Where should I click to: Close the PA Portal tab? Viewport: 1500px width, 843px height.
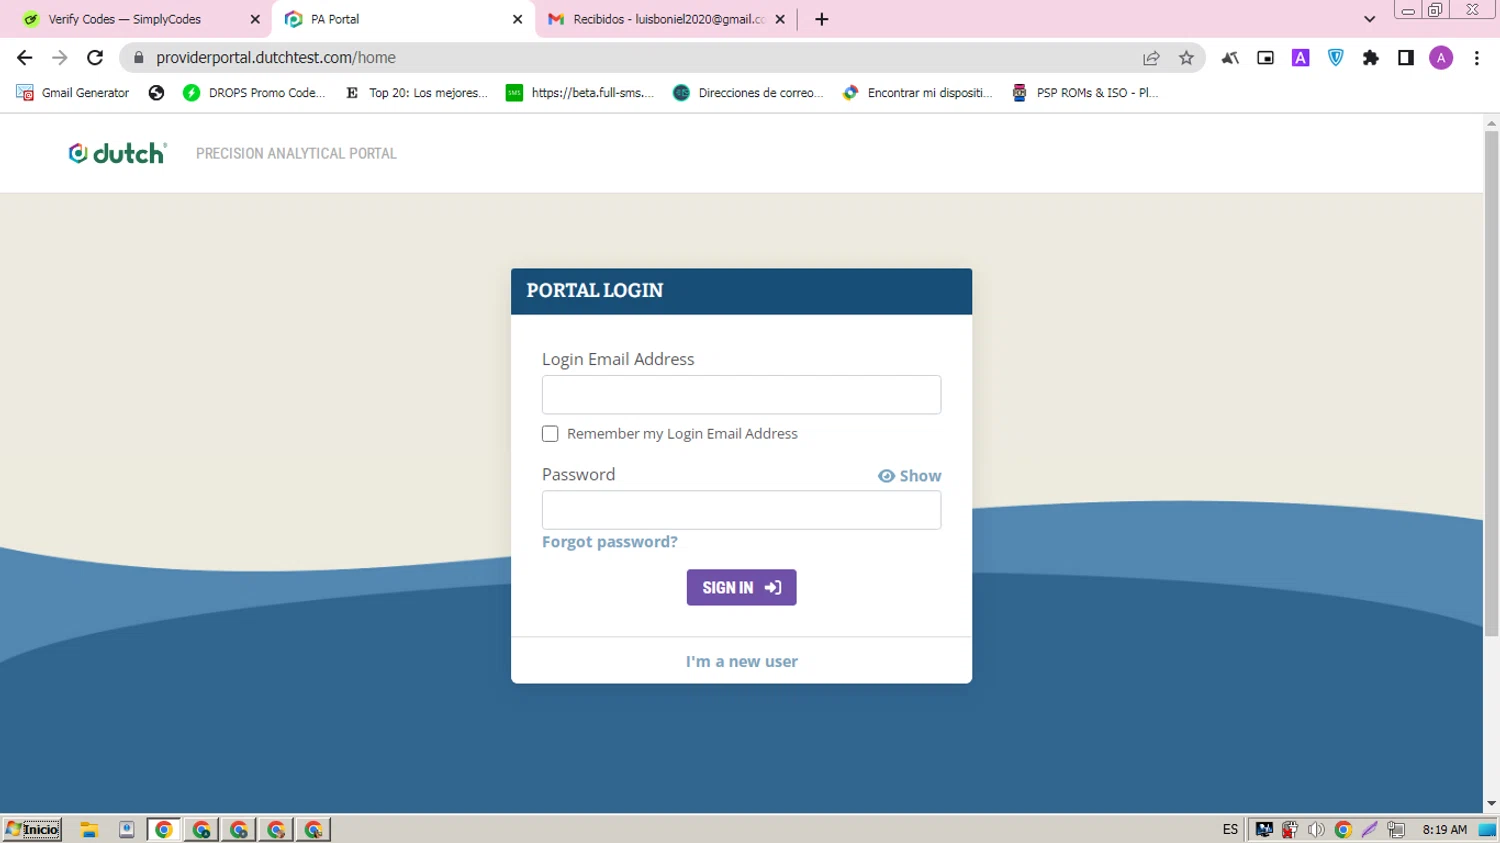pos(517,19)
